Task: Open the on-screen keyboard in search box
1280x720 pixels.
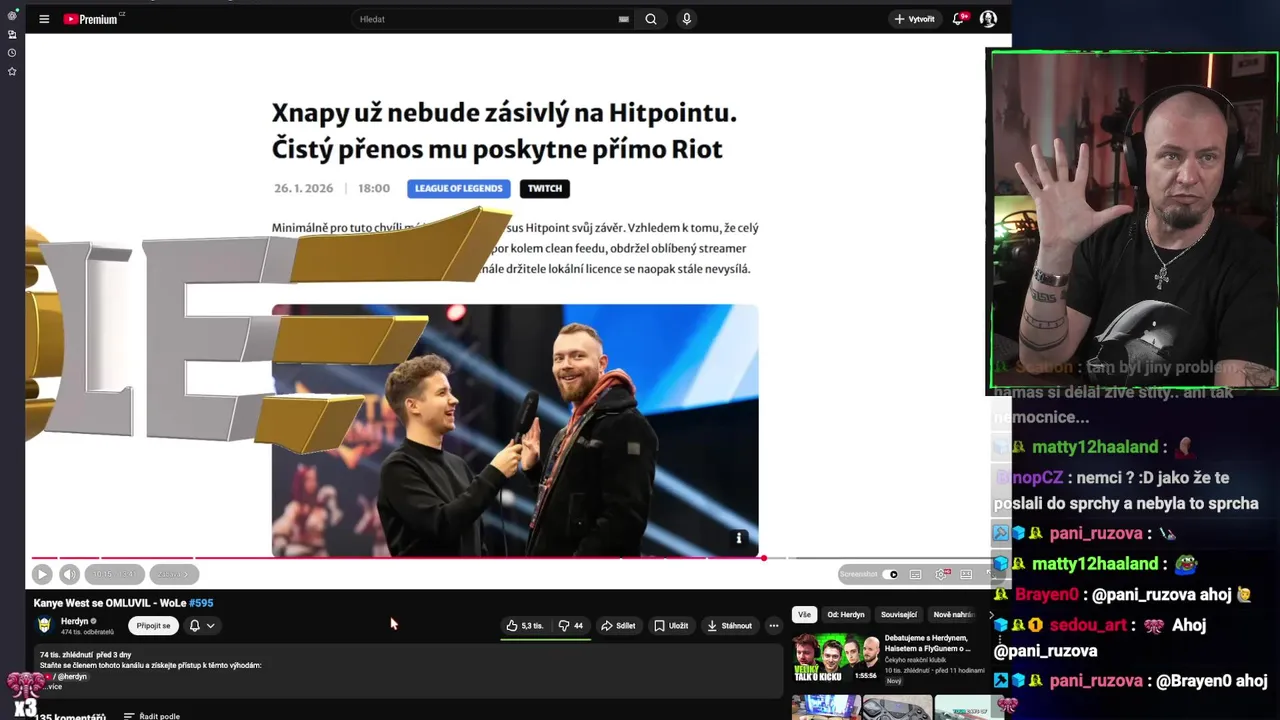Action: 624,19
